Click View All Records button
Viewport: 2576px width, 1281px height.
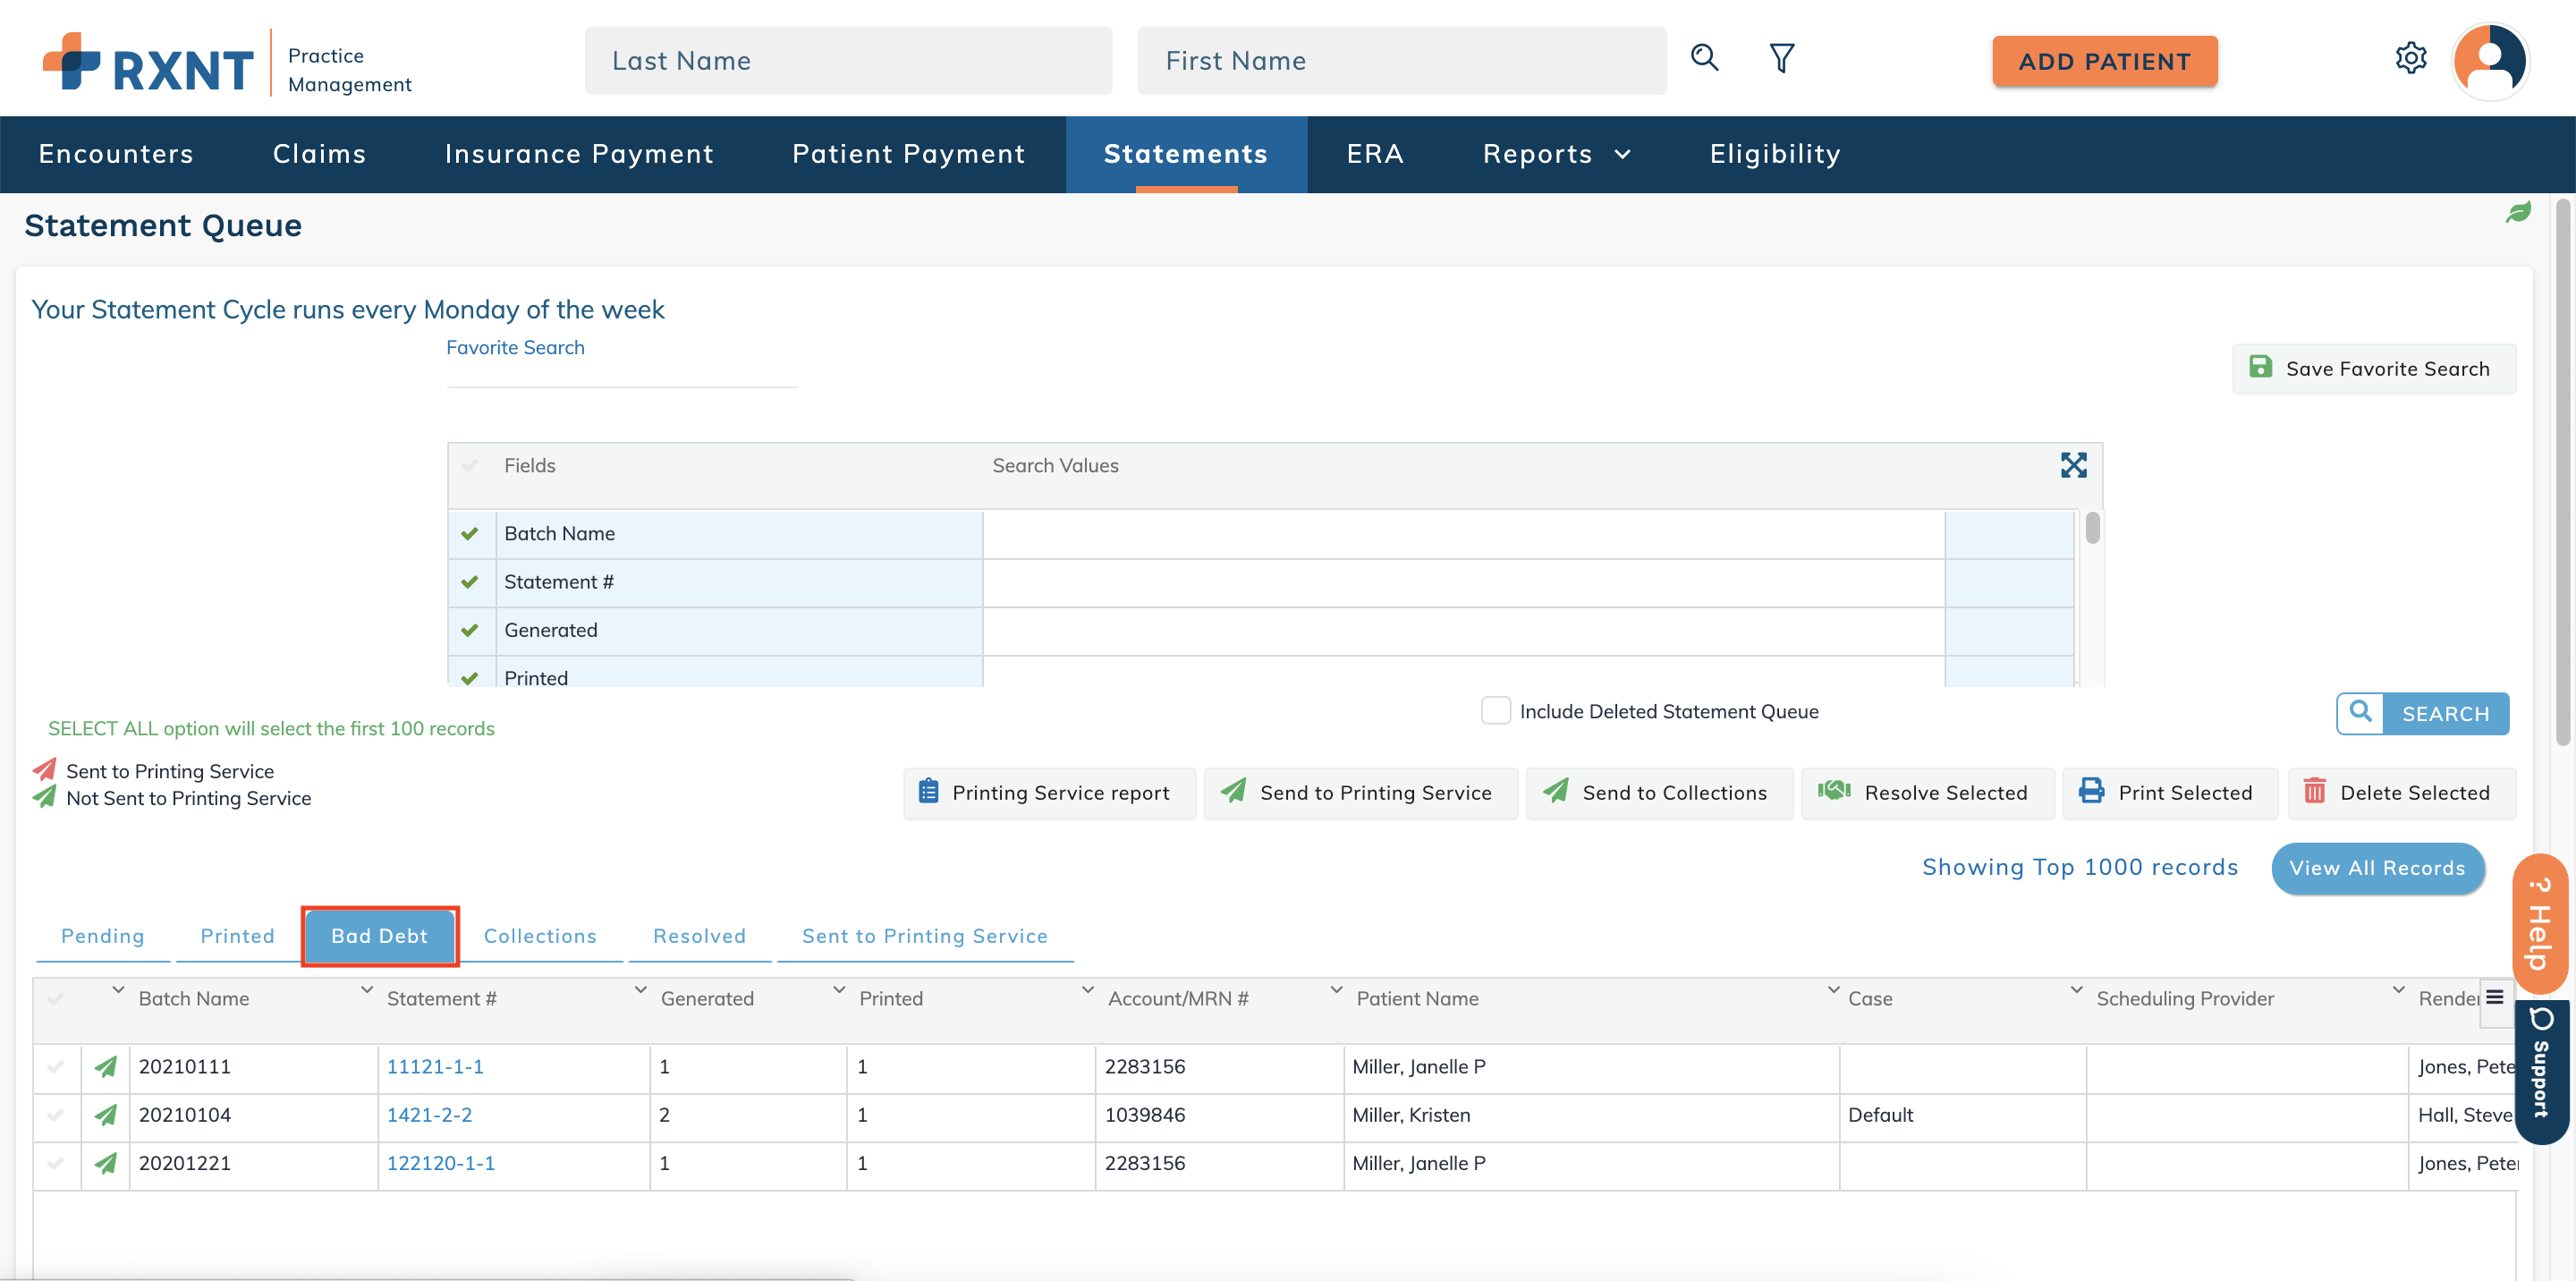pyautogui.click(x=2377, y=868)
